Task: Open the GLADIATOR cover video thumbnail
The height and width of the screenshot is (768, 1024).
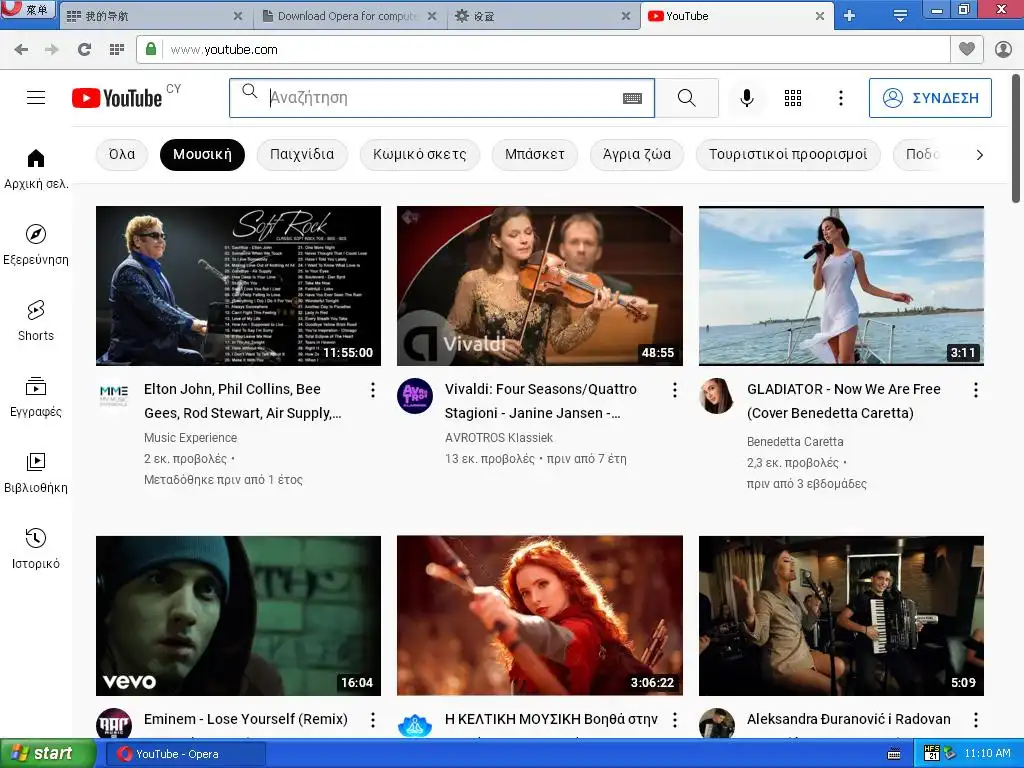Action: 841,286
